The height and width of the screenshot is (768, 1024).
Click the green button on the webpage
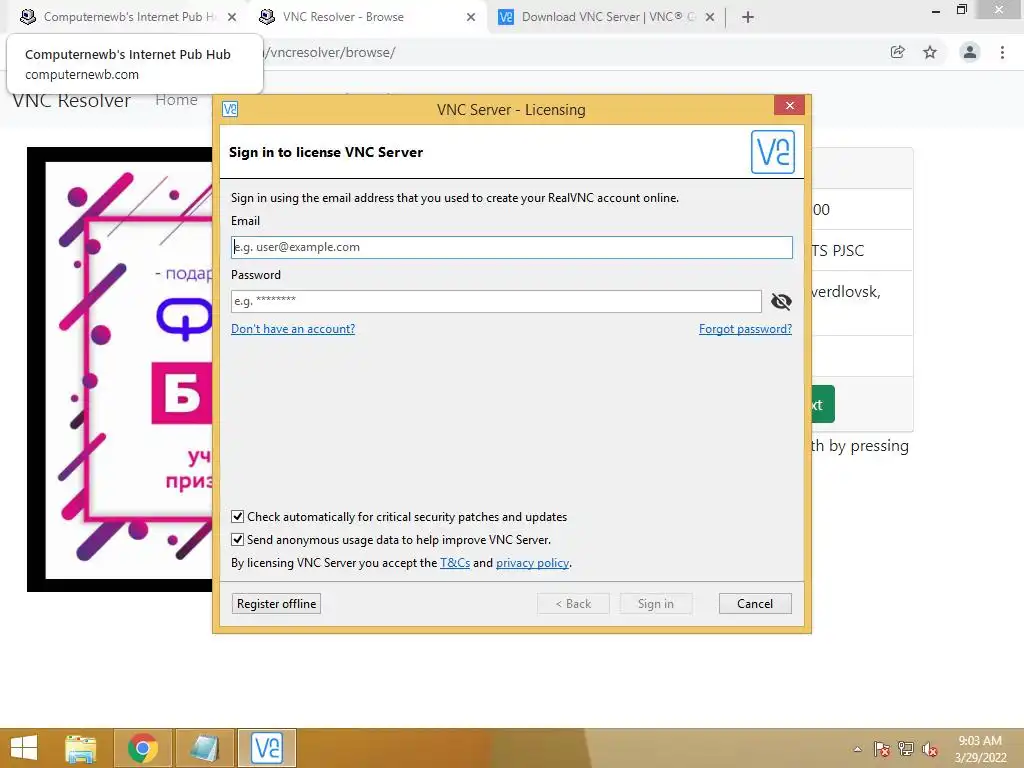point(823,404)
